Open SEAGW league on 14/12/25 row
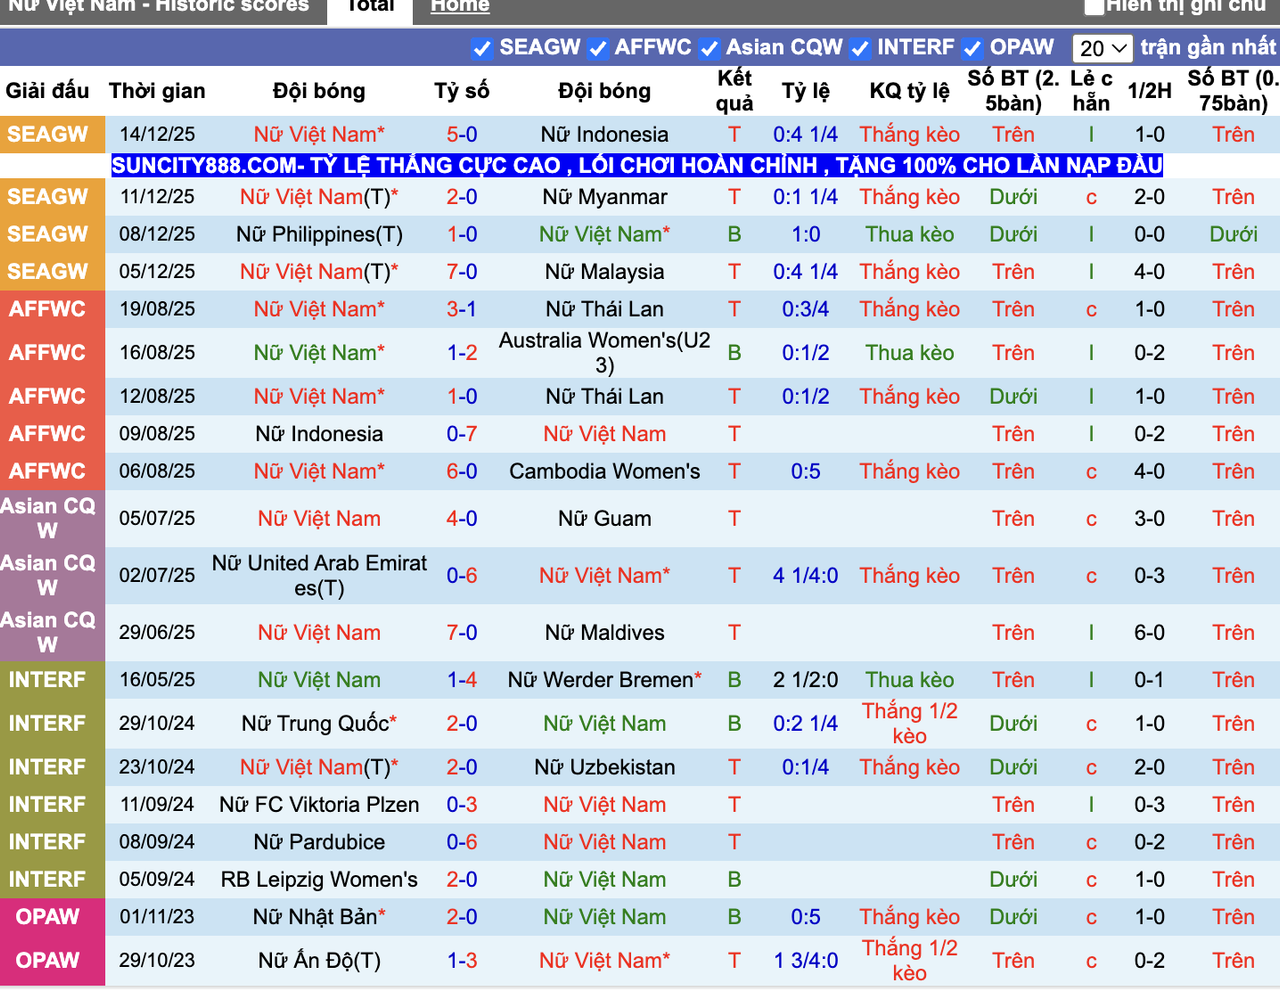Image resolution: width=1280 pixels, height=991 pixels. tap(48, 134)
